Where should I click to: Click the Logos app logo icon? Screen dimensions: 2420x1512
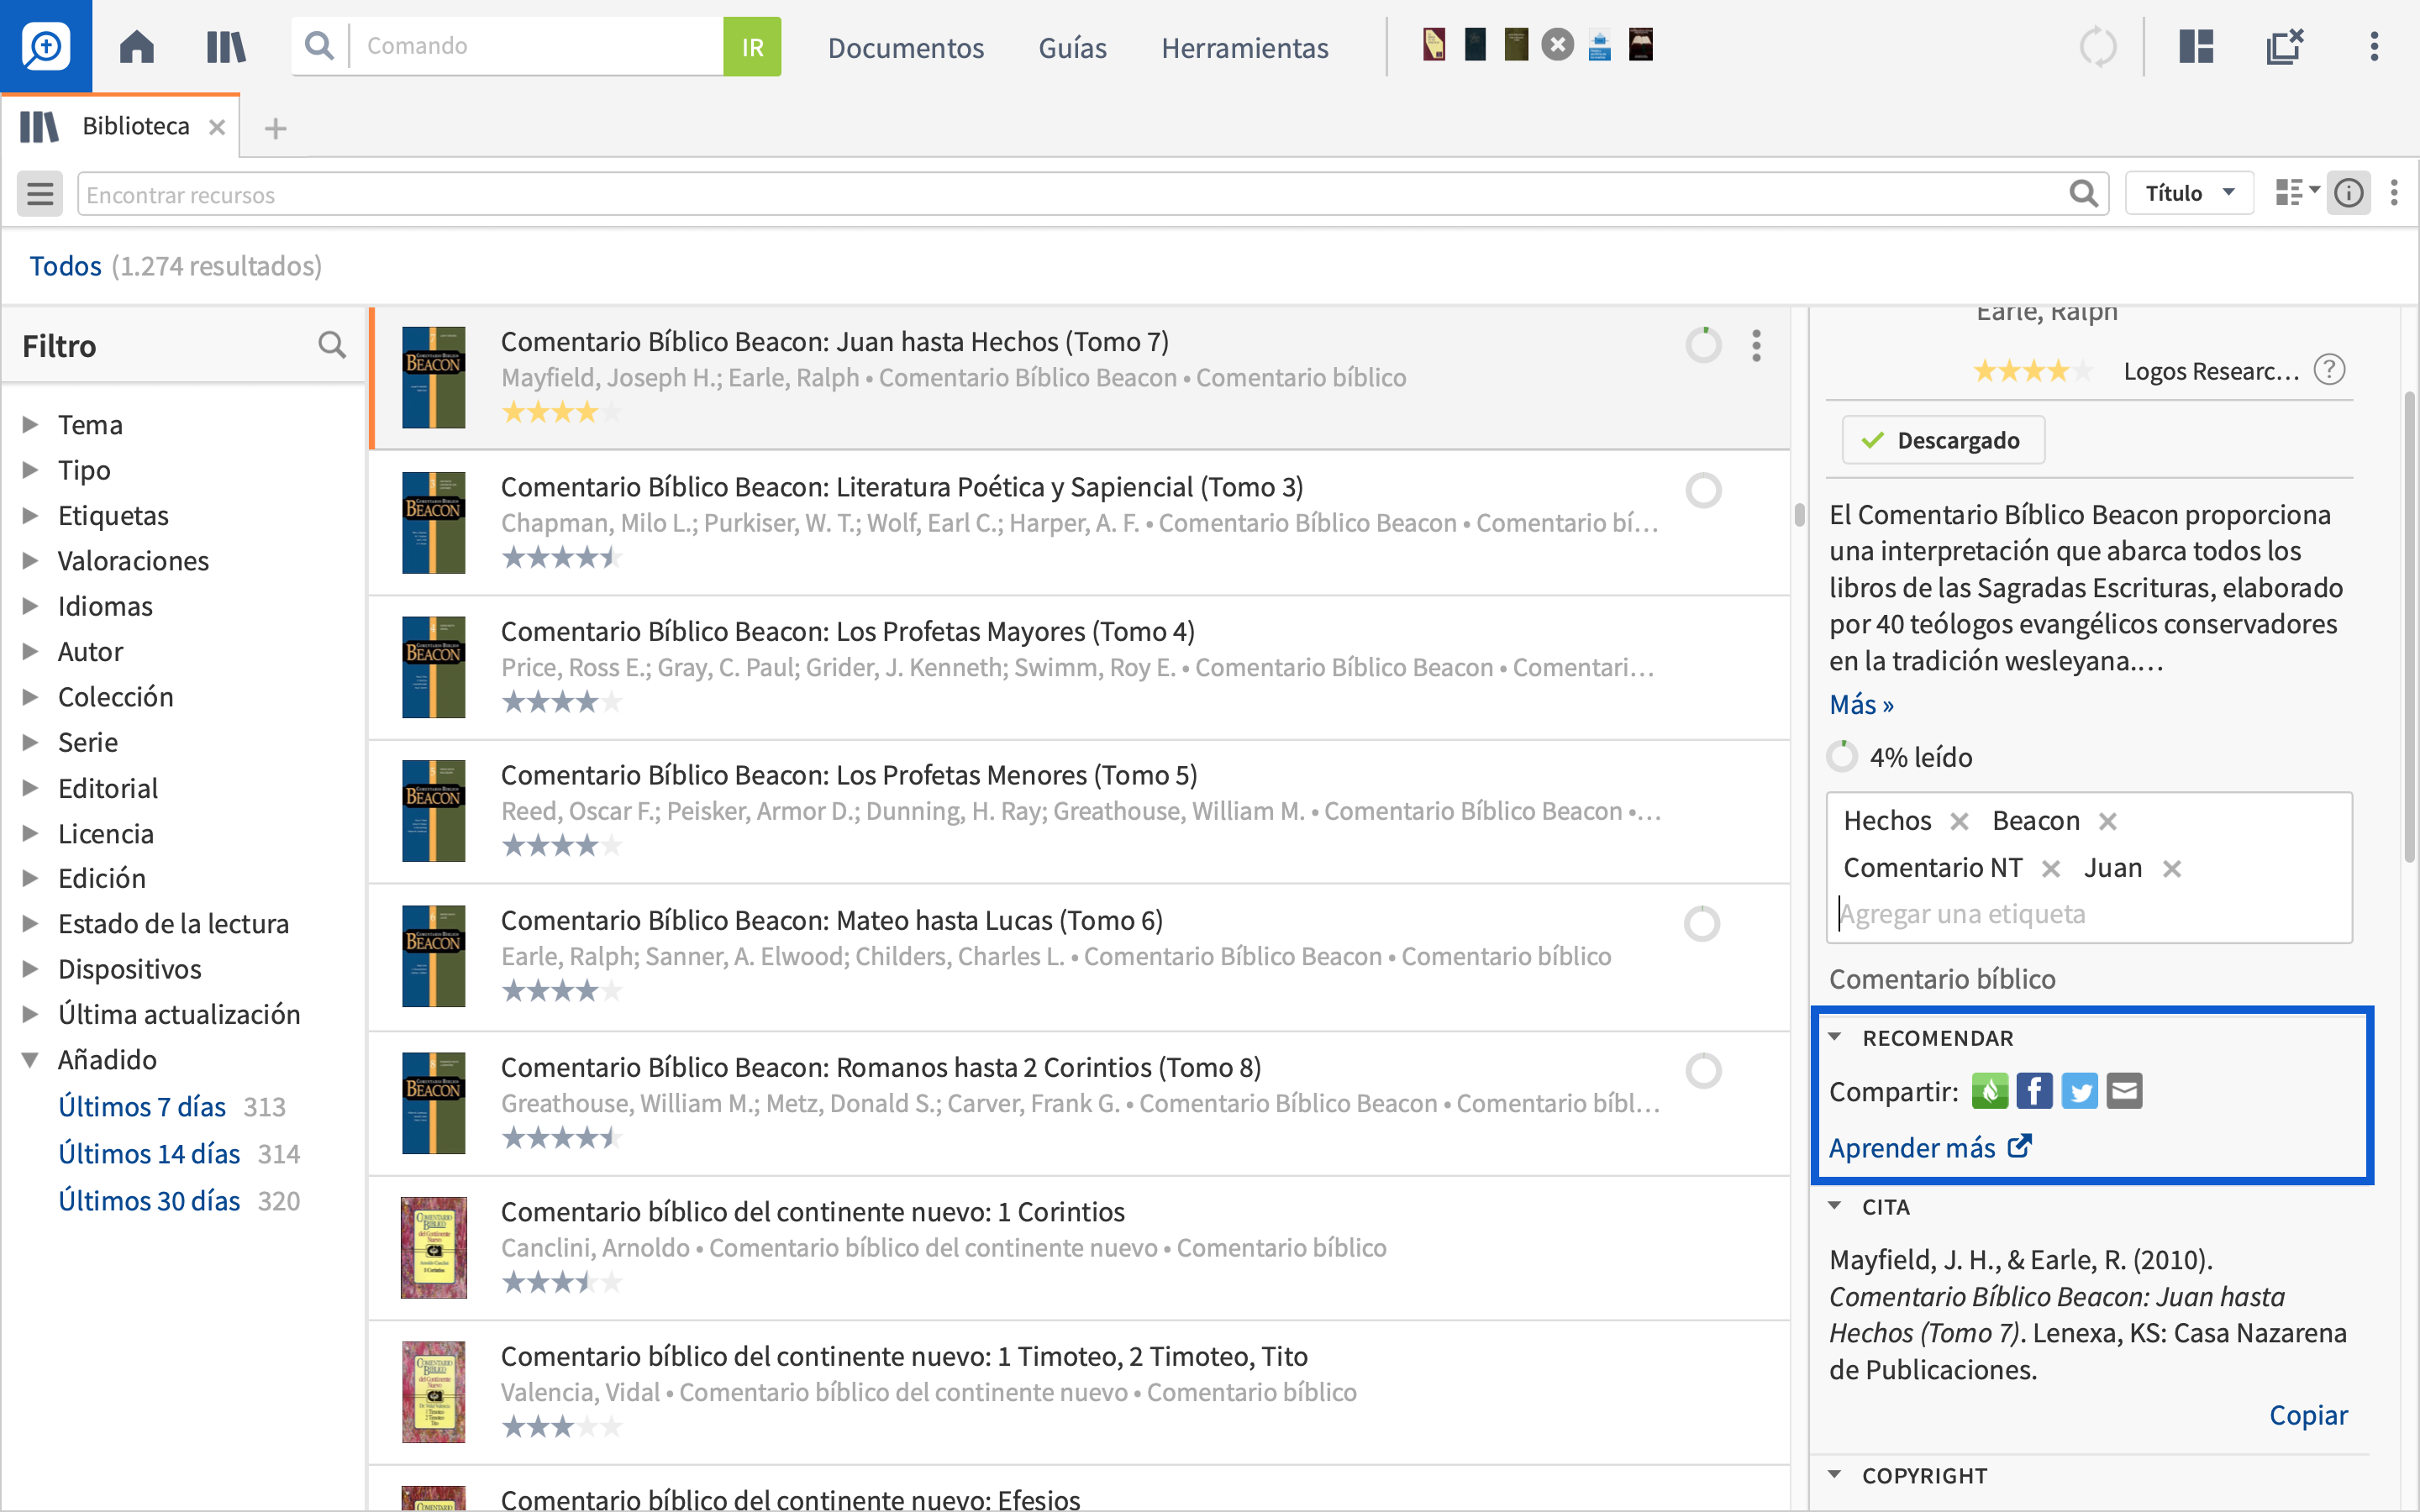(46, 46)
